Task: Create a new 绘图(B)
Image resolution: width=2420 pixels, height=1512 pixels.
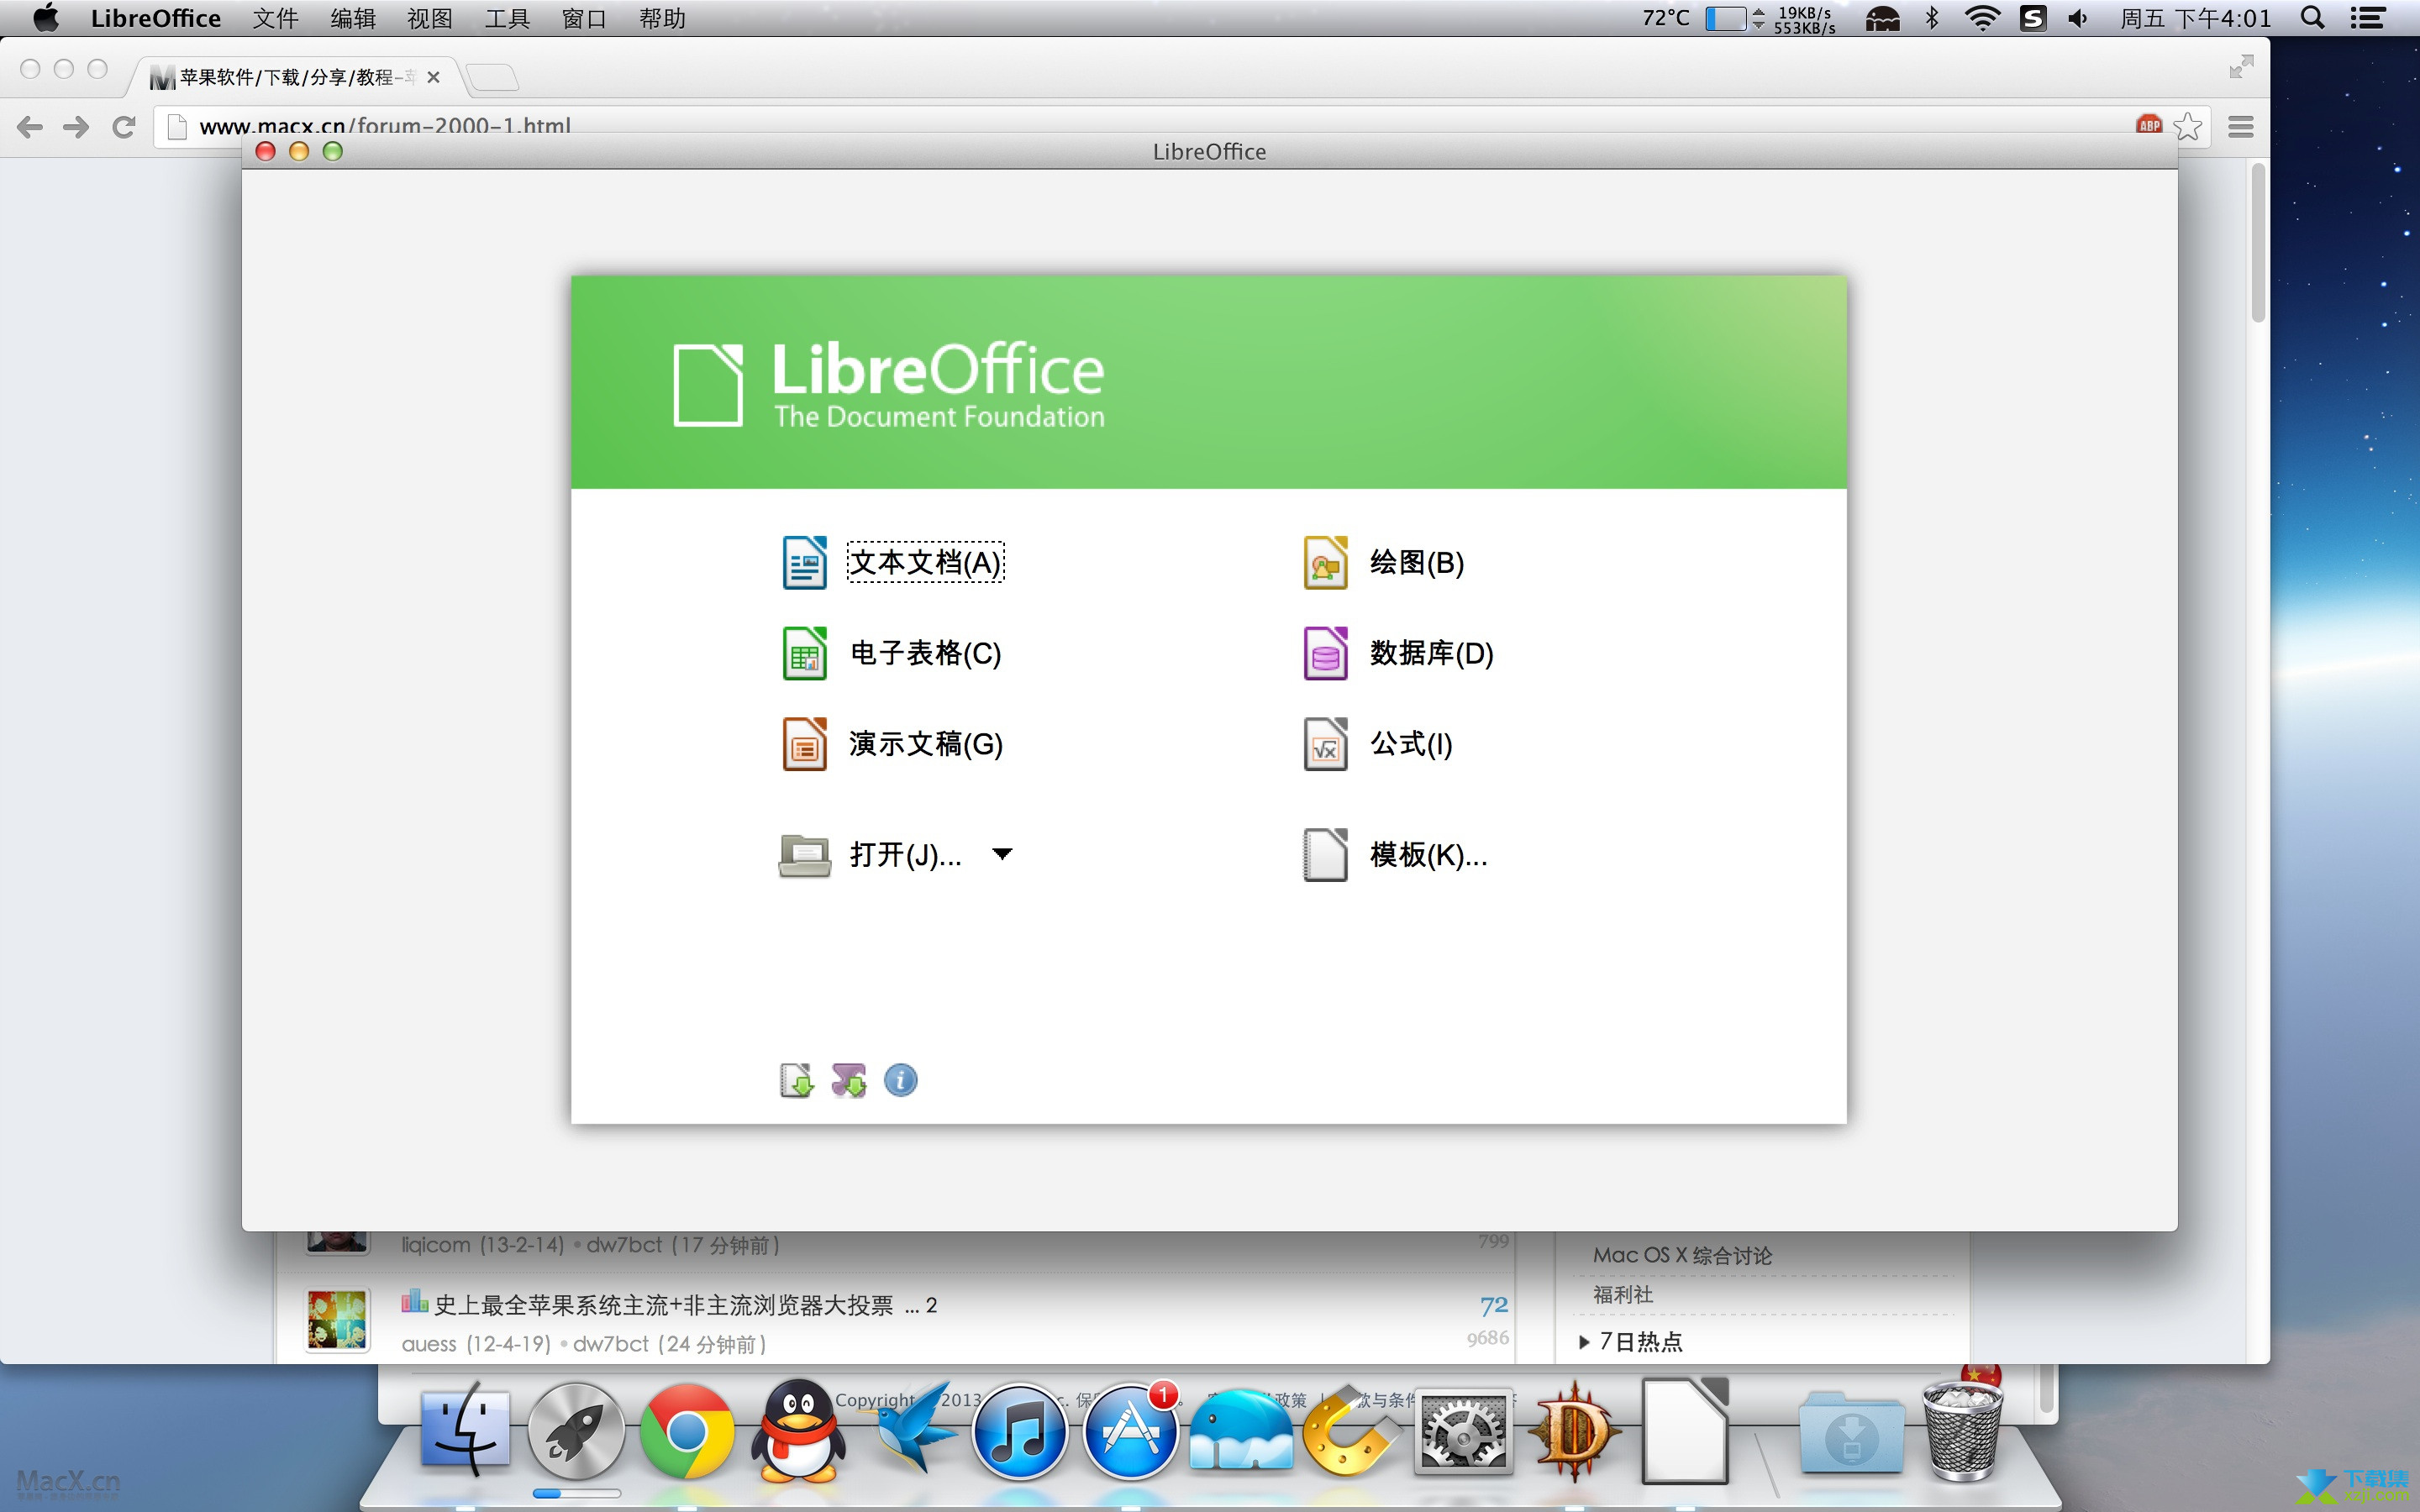Action: [x=1416, y=562]
